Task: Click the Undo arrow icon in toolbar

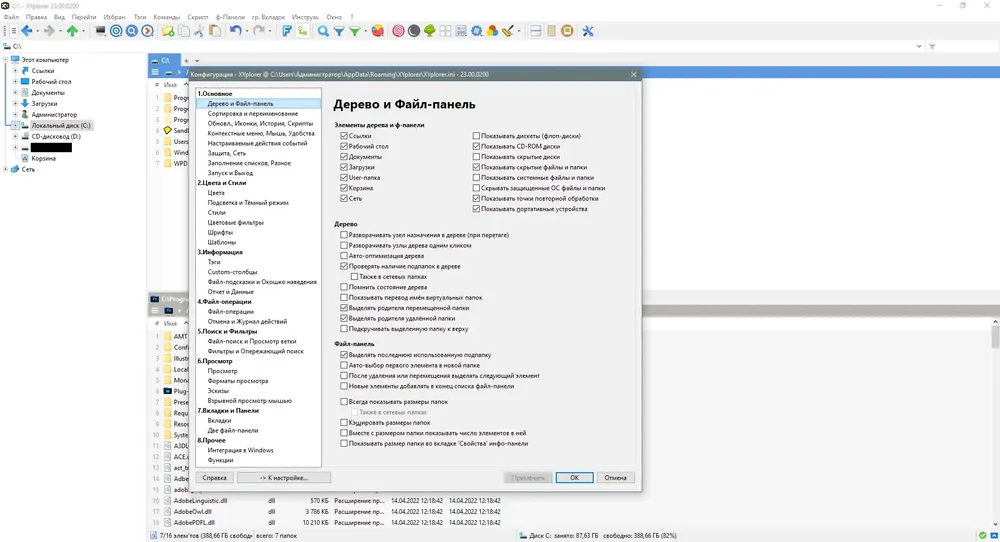Action: [x=235, y=31]
